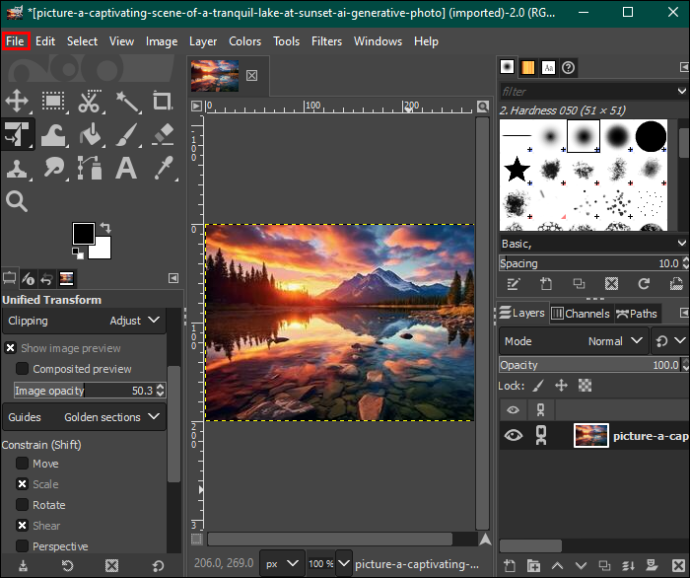Raise the selected layer one step
Image resolution: width=690 pixels, height=578 pixels.
(557, 565)
